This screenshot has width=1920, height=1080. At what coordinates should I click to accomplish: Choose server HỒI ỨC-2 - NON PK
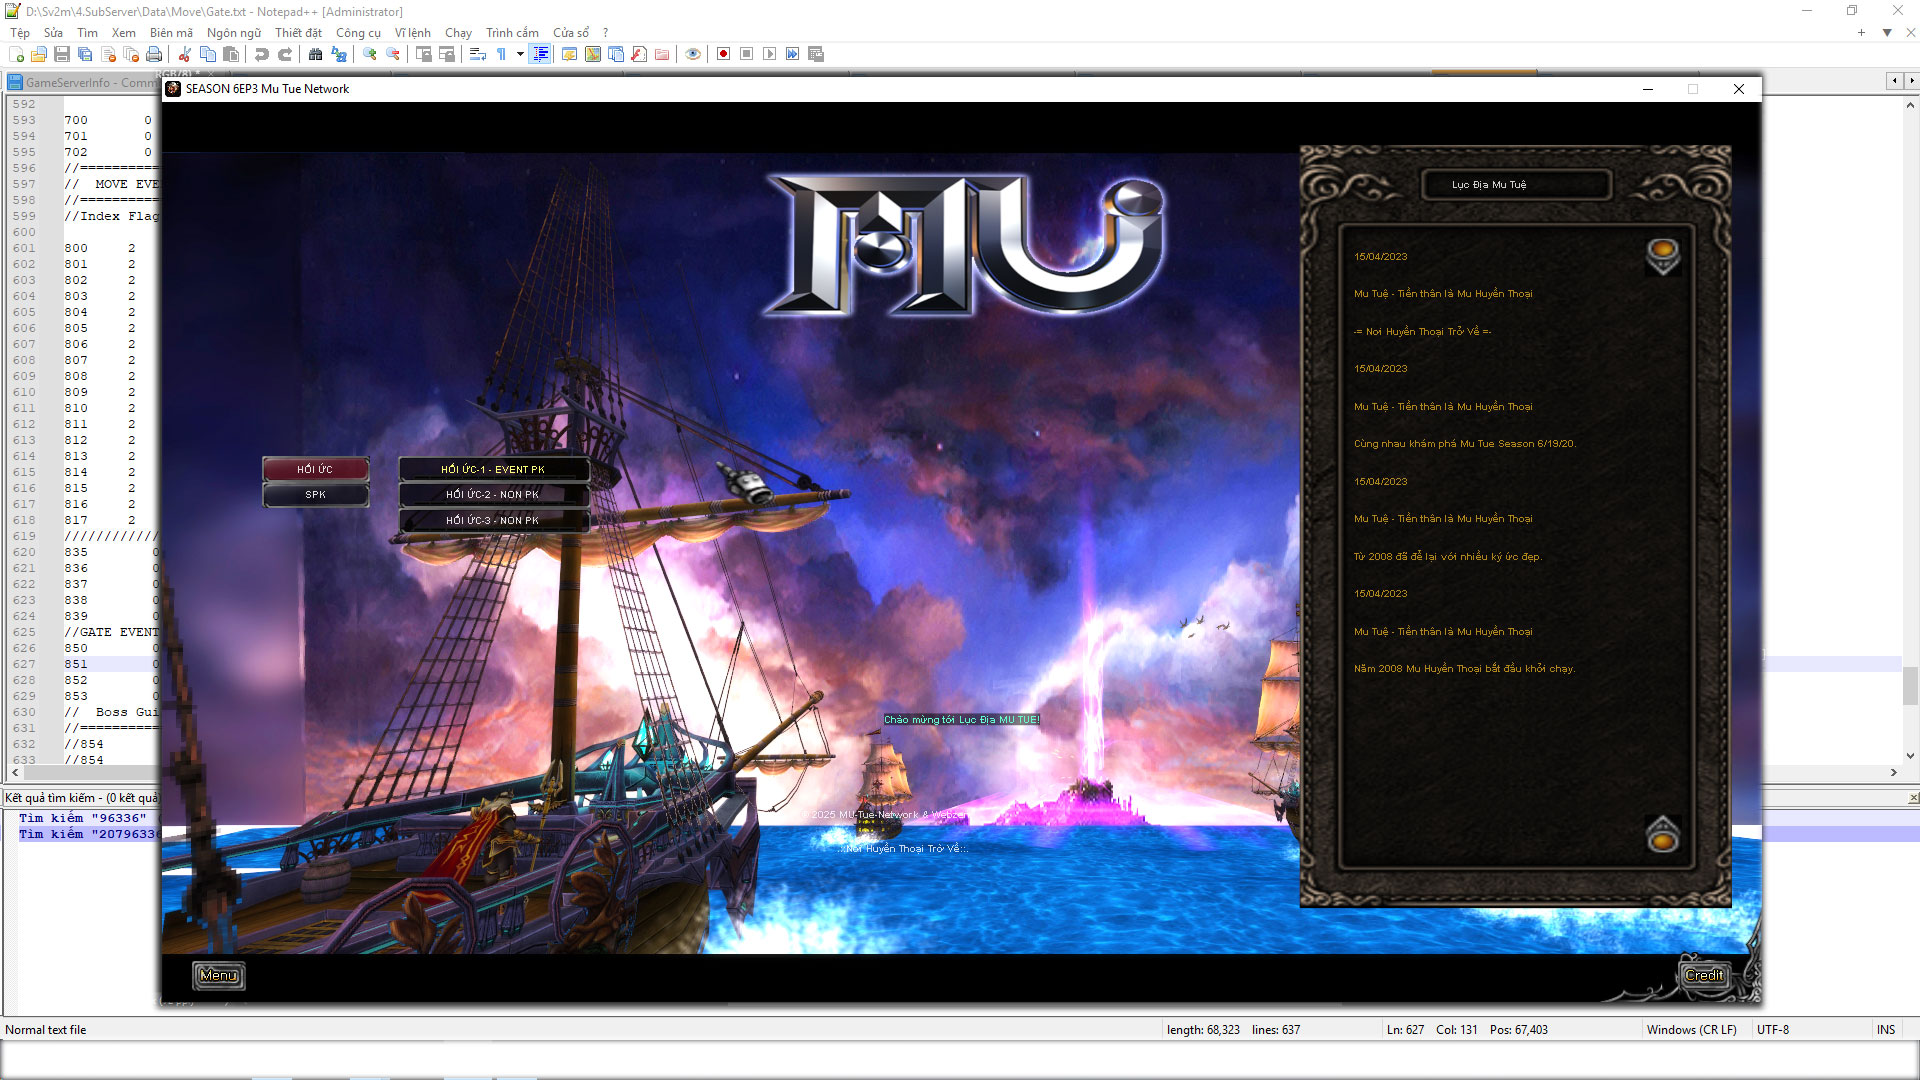tap(493, 495)
